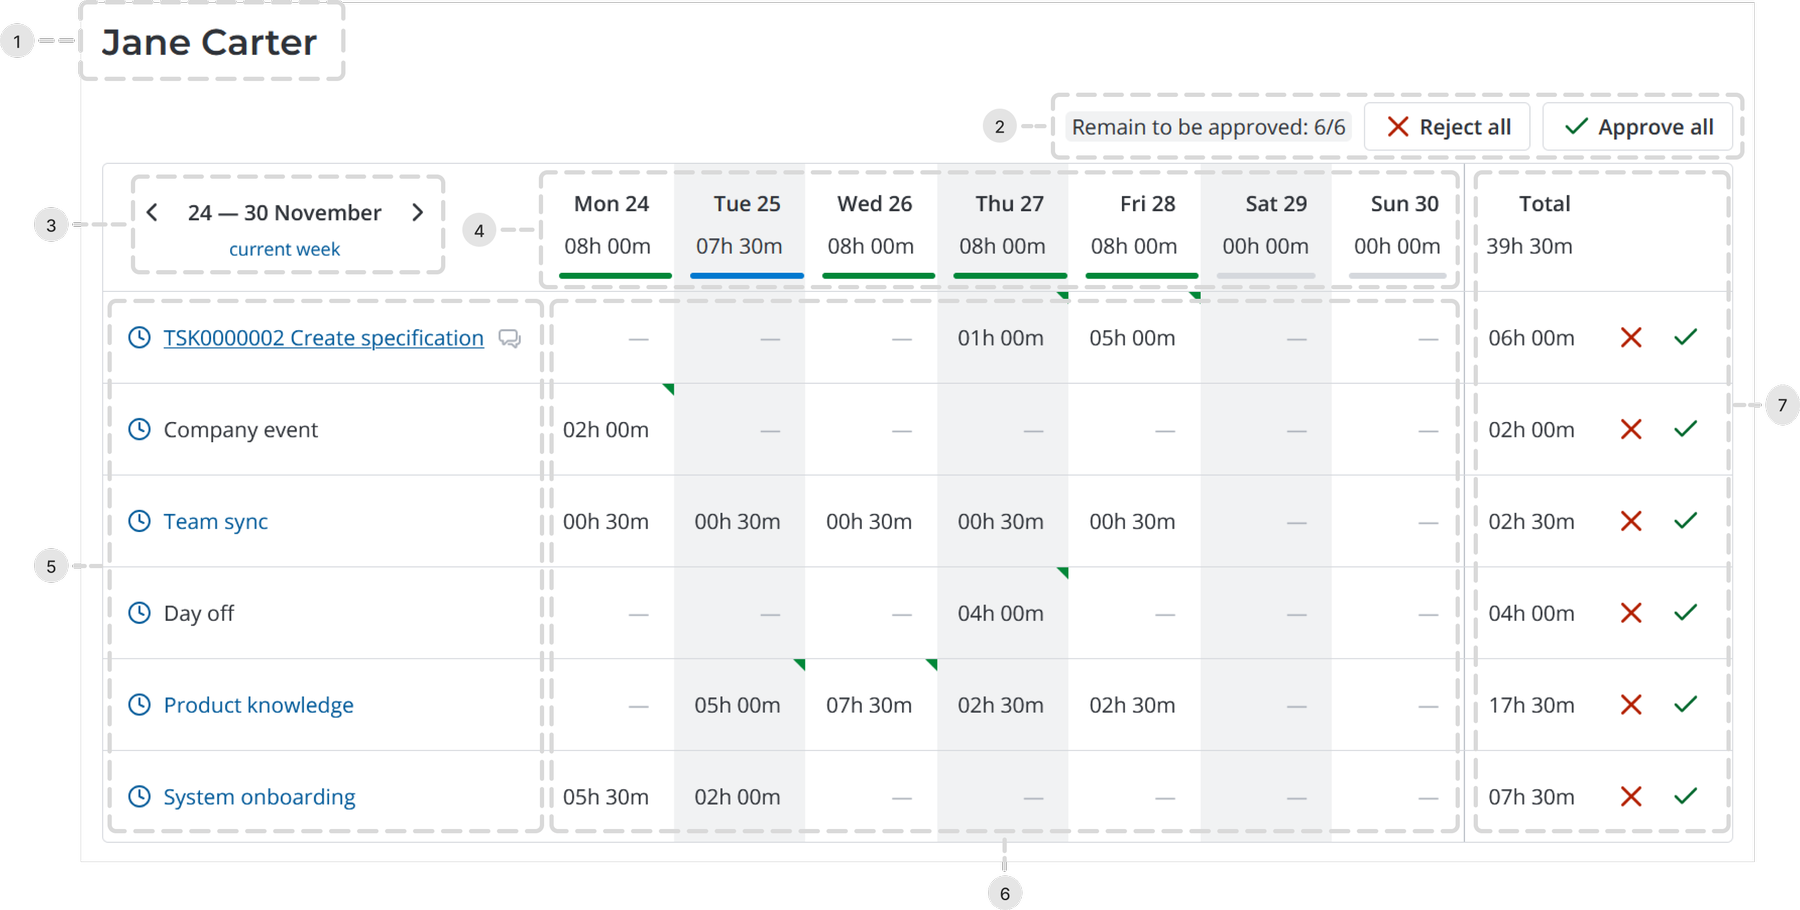Image resolution: width=1800 pixels, height=910 pixels.
Task: Reject the Product knowledge row
Action: tap(1631, 705)
